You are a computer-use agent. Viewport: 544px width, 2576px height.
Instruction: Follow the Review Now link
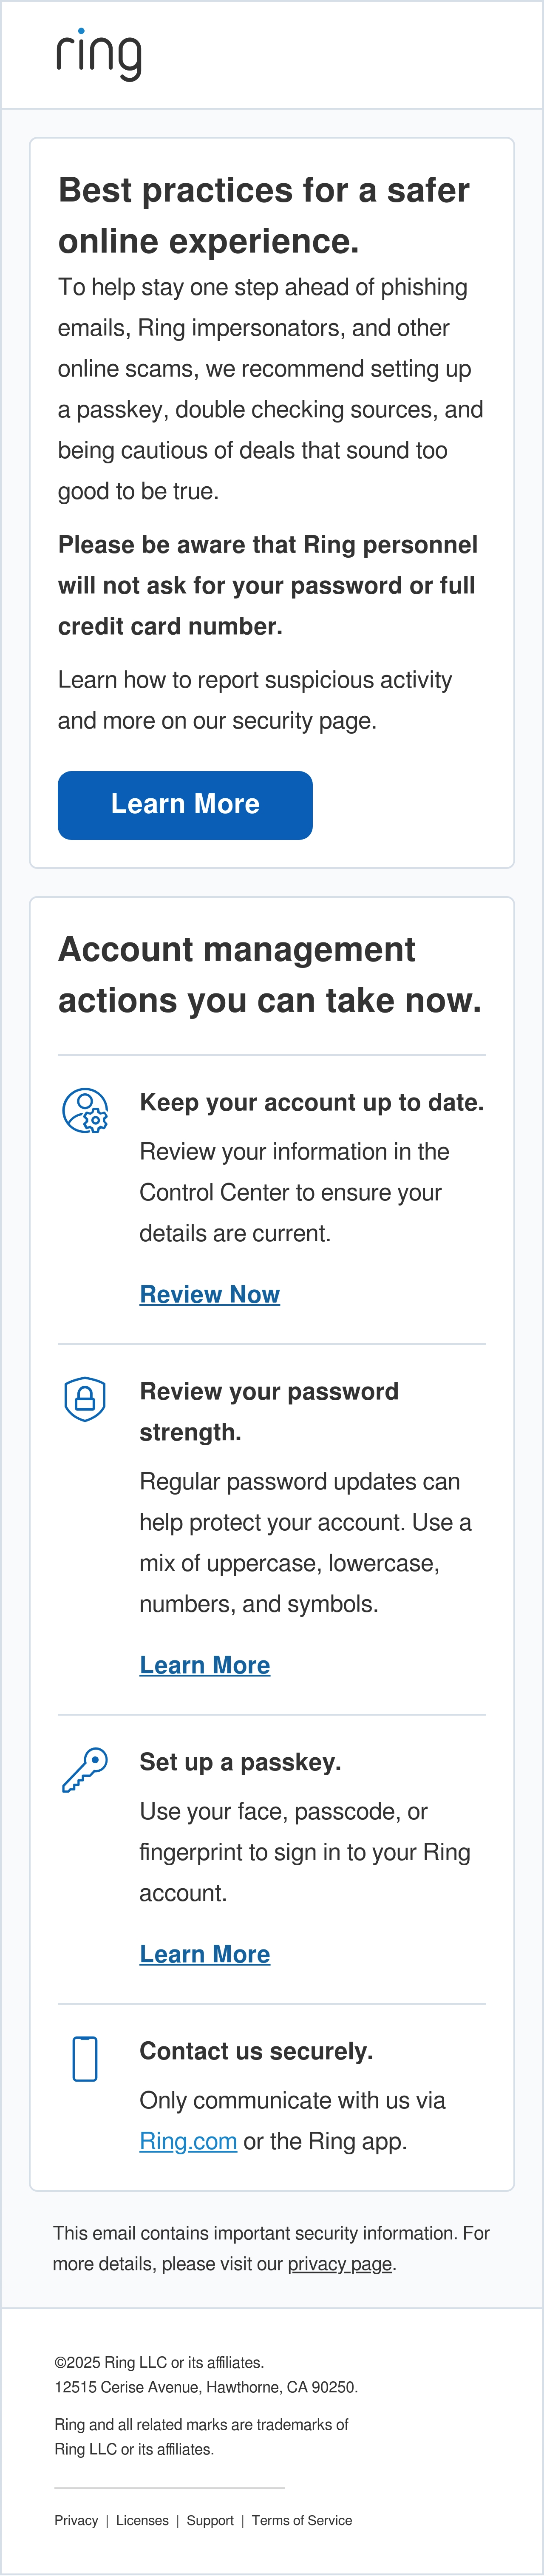(x=210, y=1294)
